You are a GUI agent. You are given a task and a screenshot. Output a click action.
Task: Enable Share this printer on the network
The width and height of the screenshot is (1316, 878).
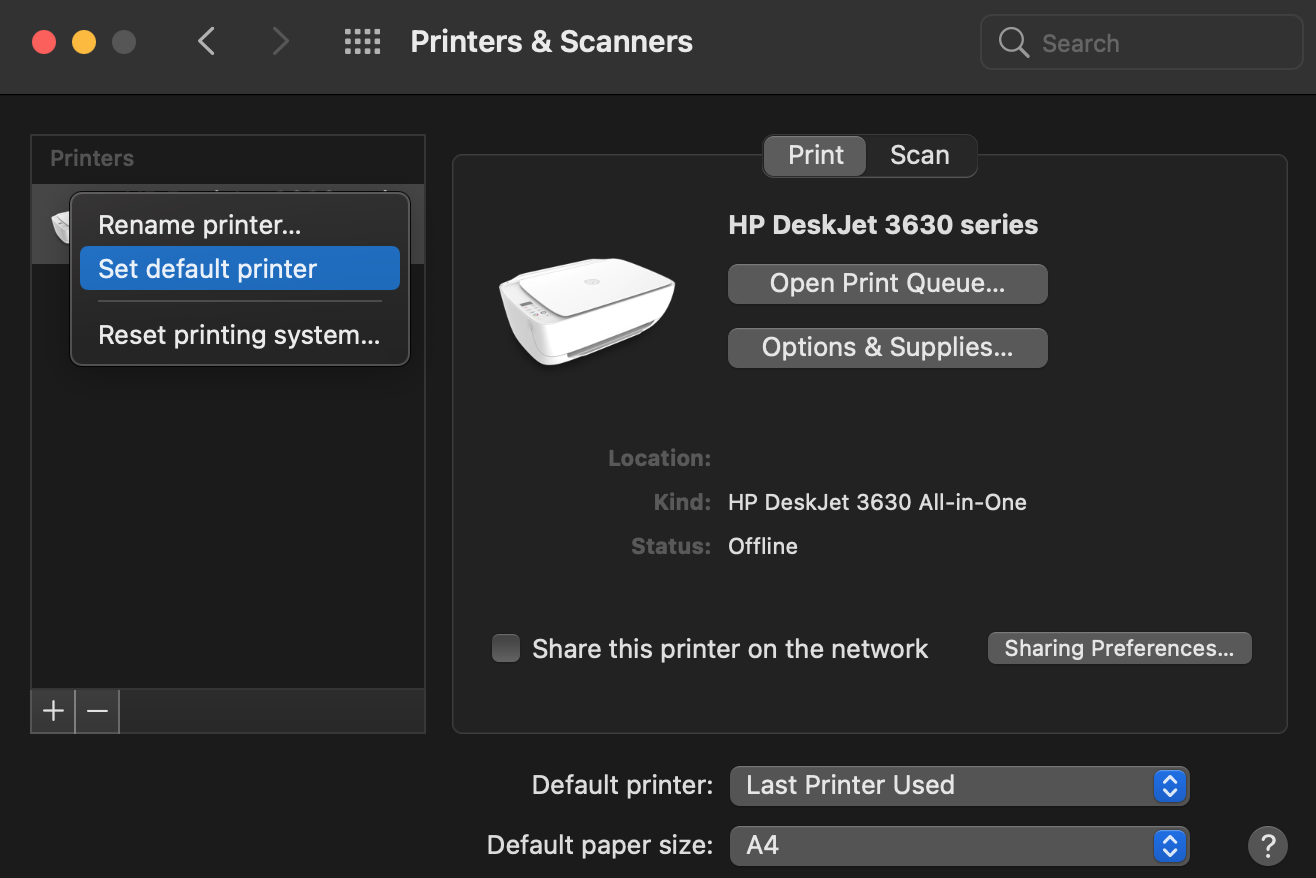506,648
